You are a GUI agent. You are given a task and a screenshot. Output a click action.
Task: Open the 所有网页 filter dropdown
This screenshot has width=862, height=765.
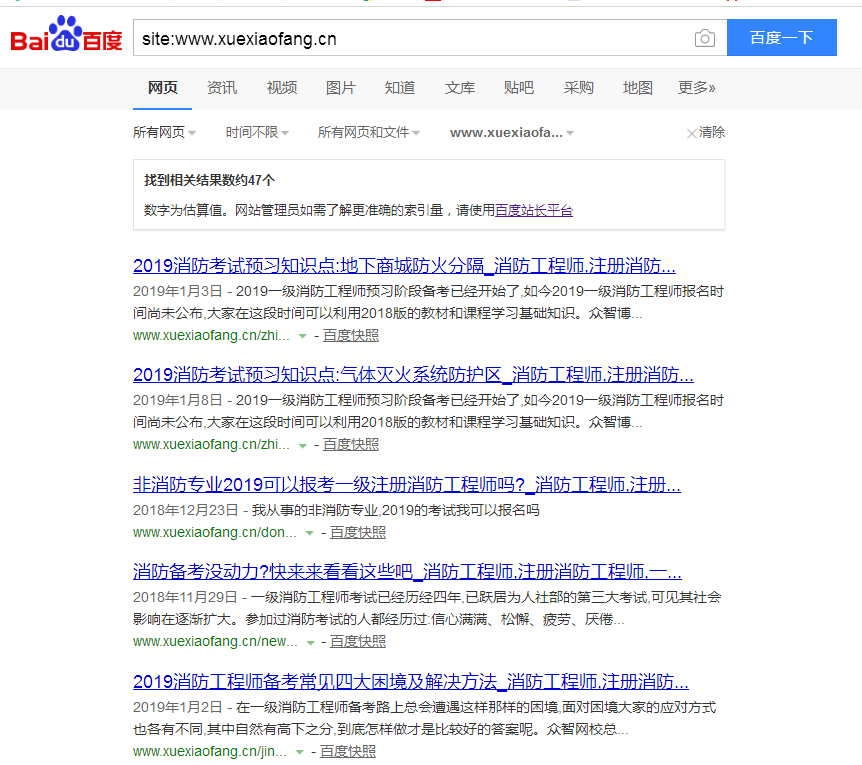164,132
